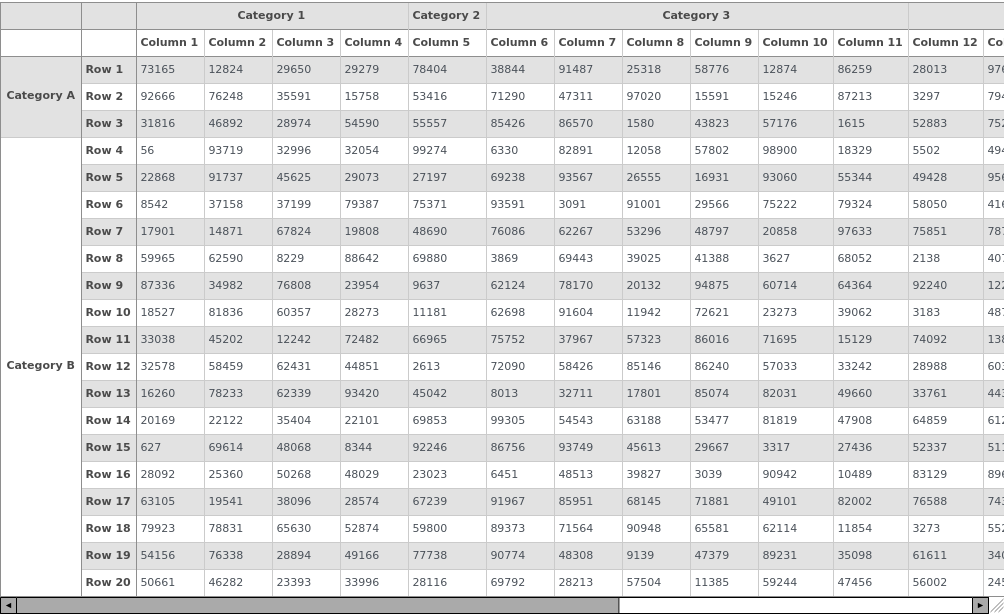
Task: Click the Column 12 header
Action: coord(944,43)
